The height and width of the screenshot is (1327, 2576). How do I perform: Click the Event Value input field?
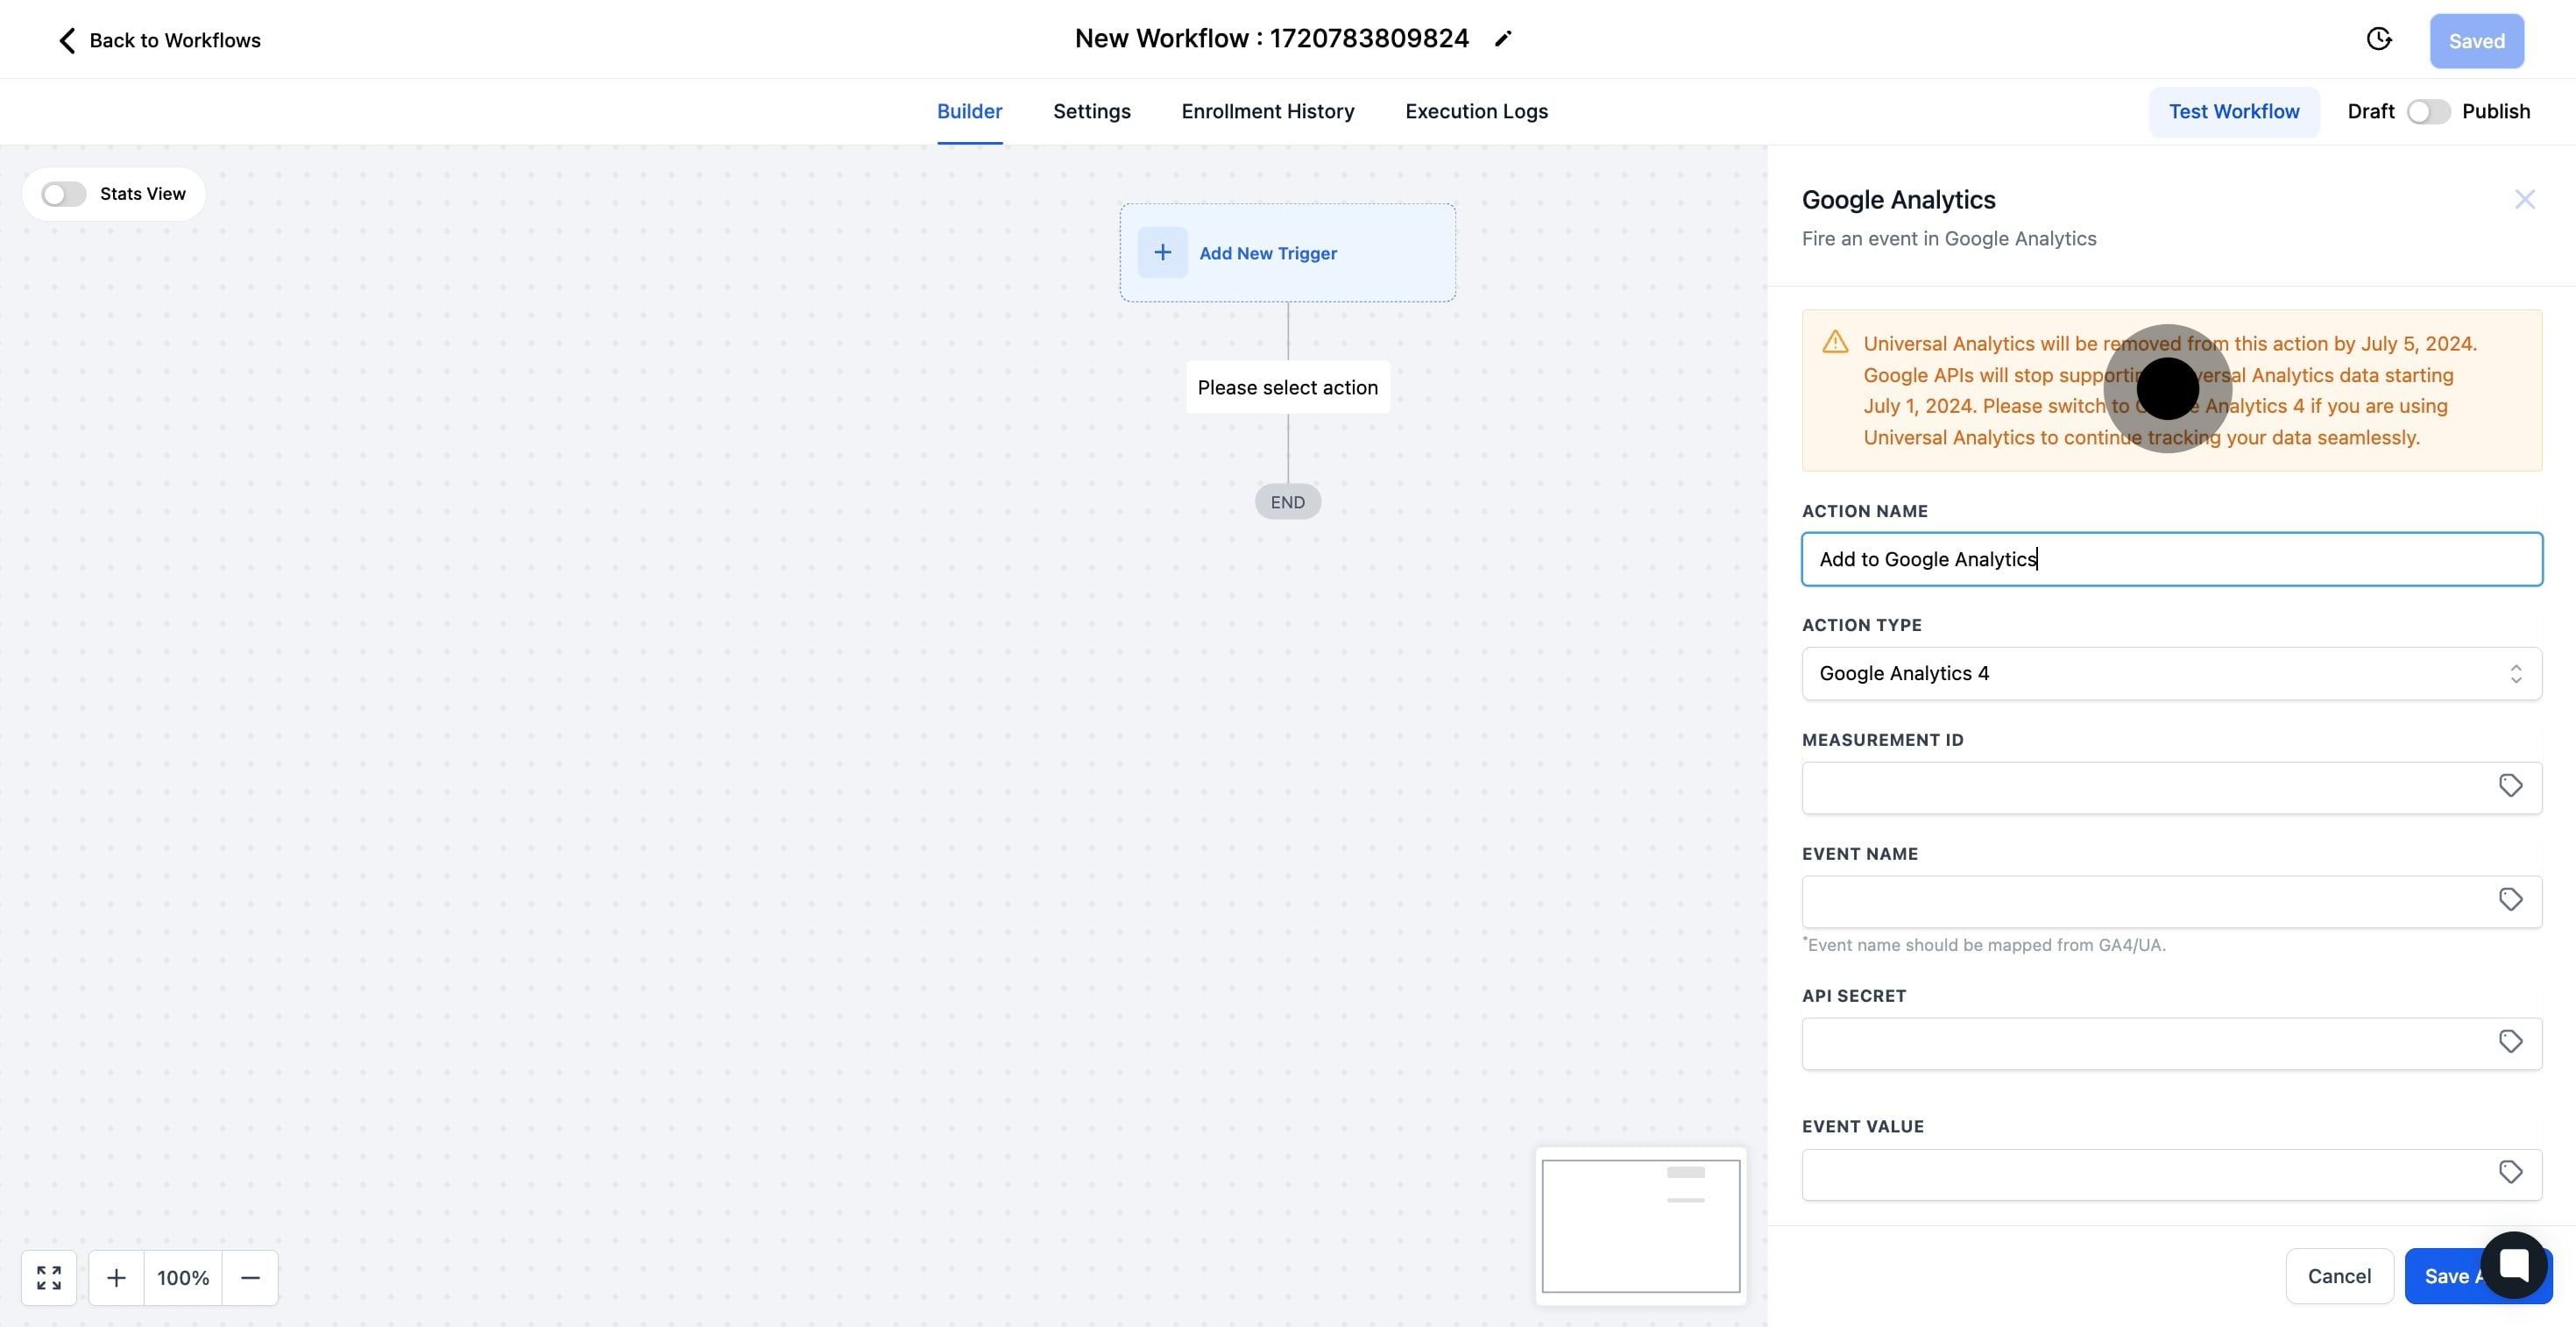click(x=2171, y=1175)
